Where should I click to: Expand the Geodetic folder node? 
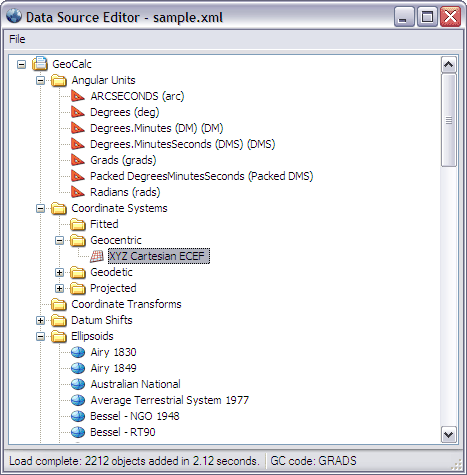pyautogui.click(x=59, y=272)
